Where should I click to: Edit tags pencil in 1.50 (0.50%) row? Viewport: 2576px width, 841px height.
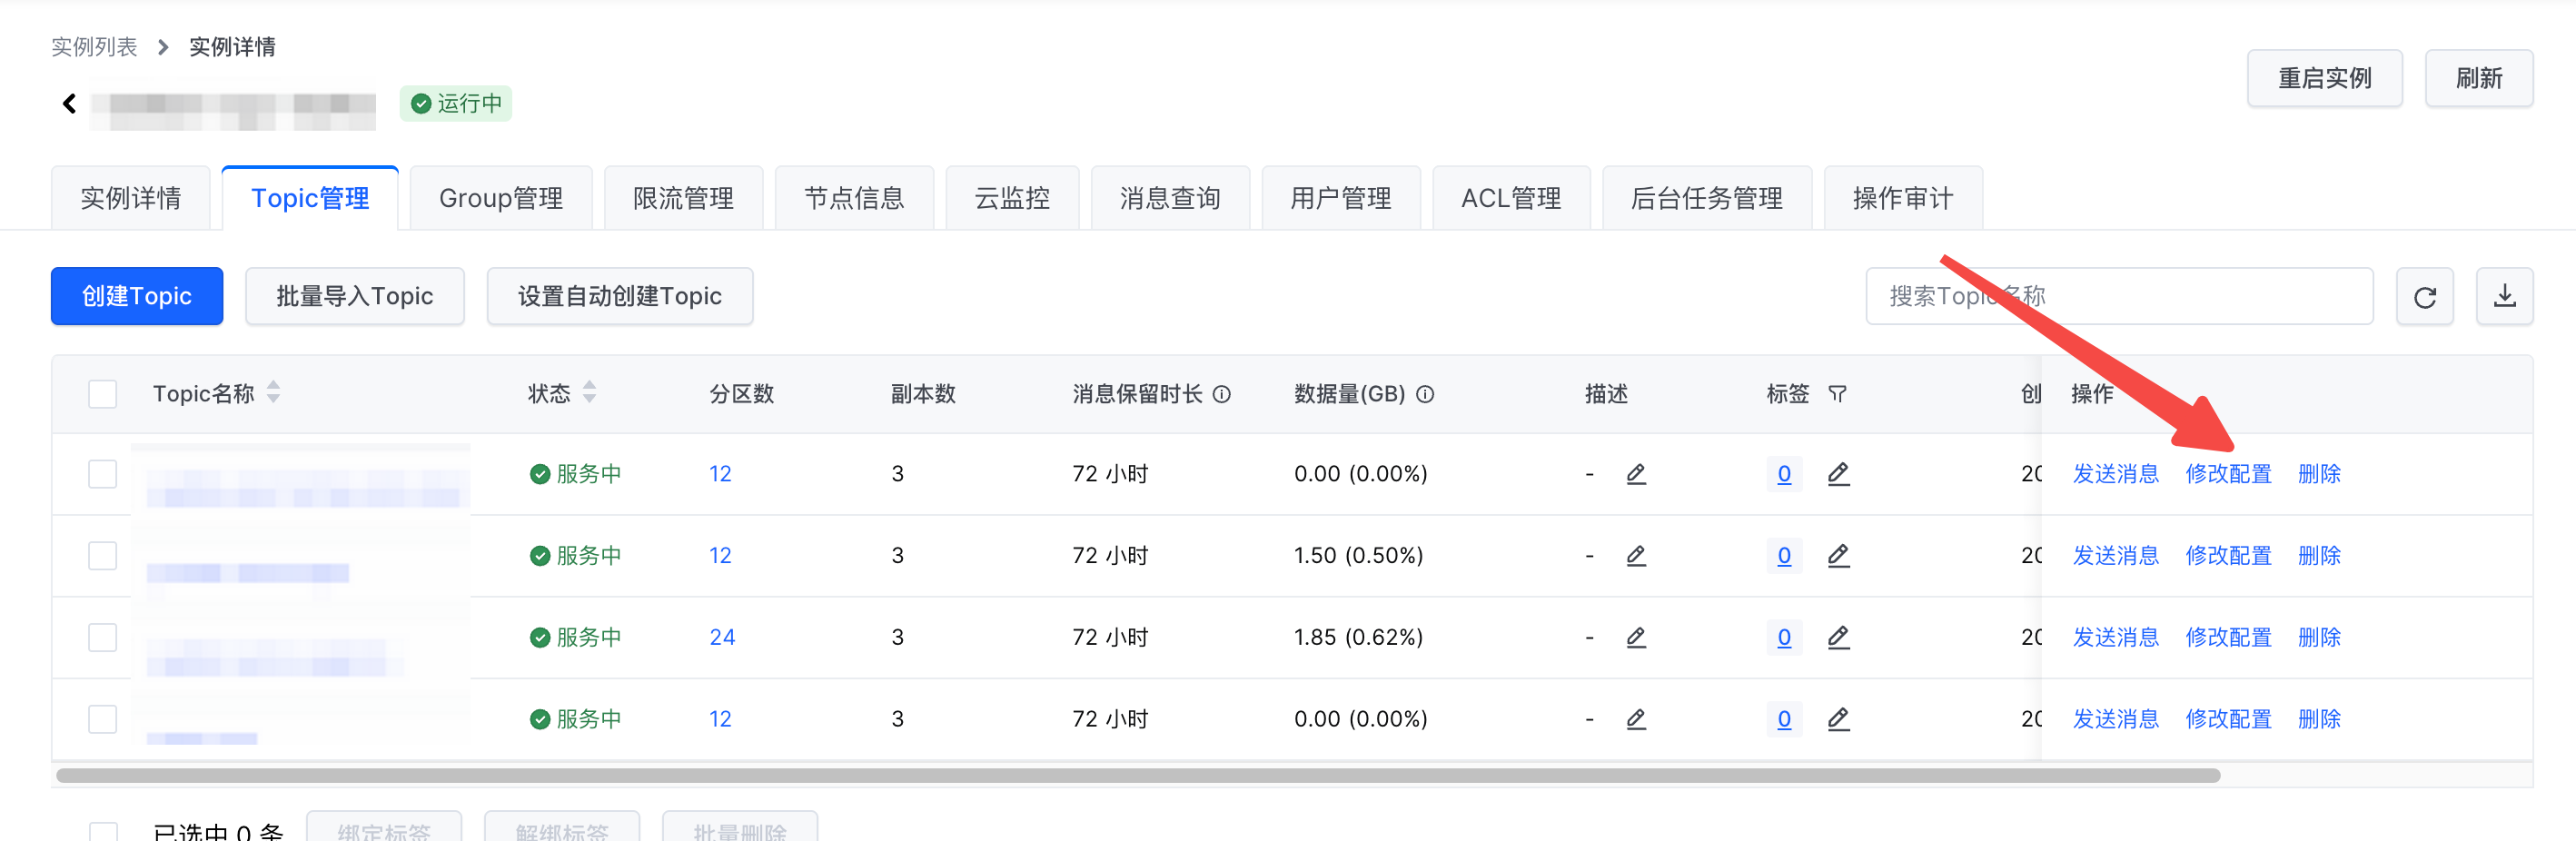pyautogui.click(x=1838, y=556)
